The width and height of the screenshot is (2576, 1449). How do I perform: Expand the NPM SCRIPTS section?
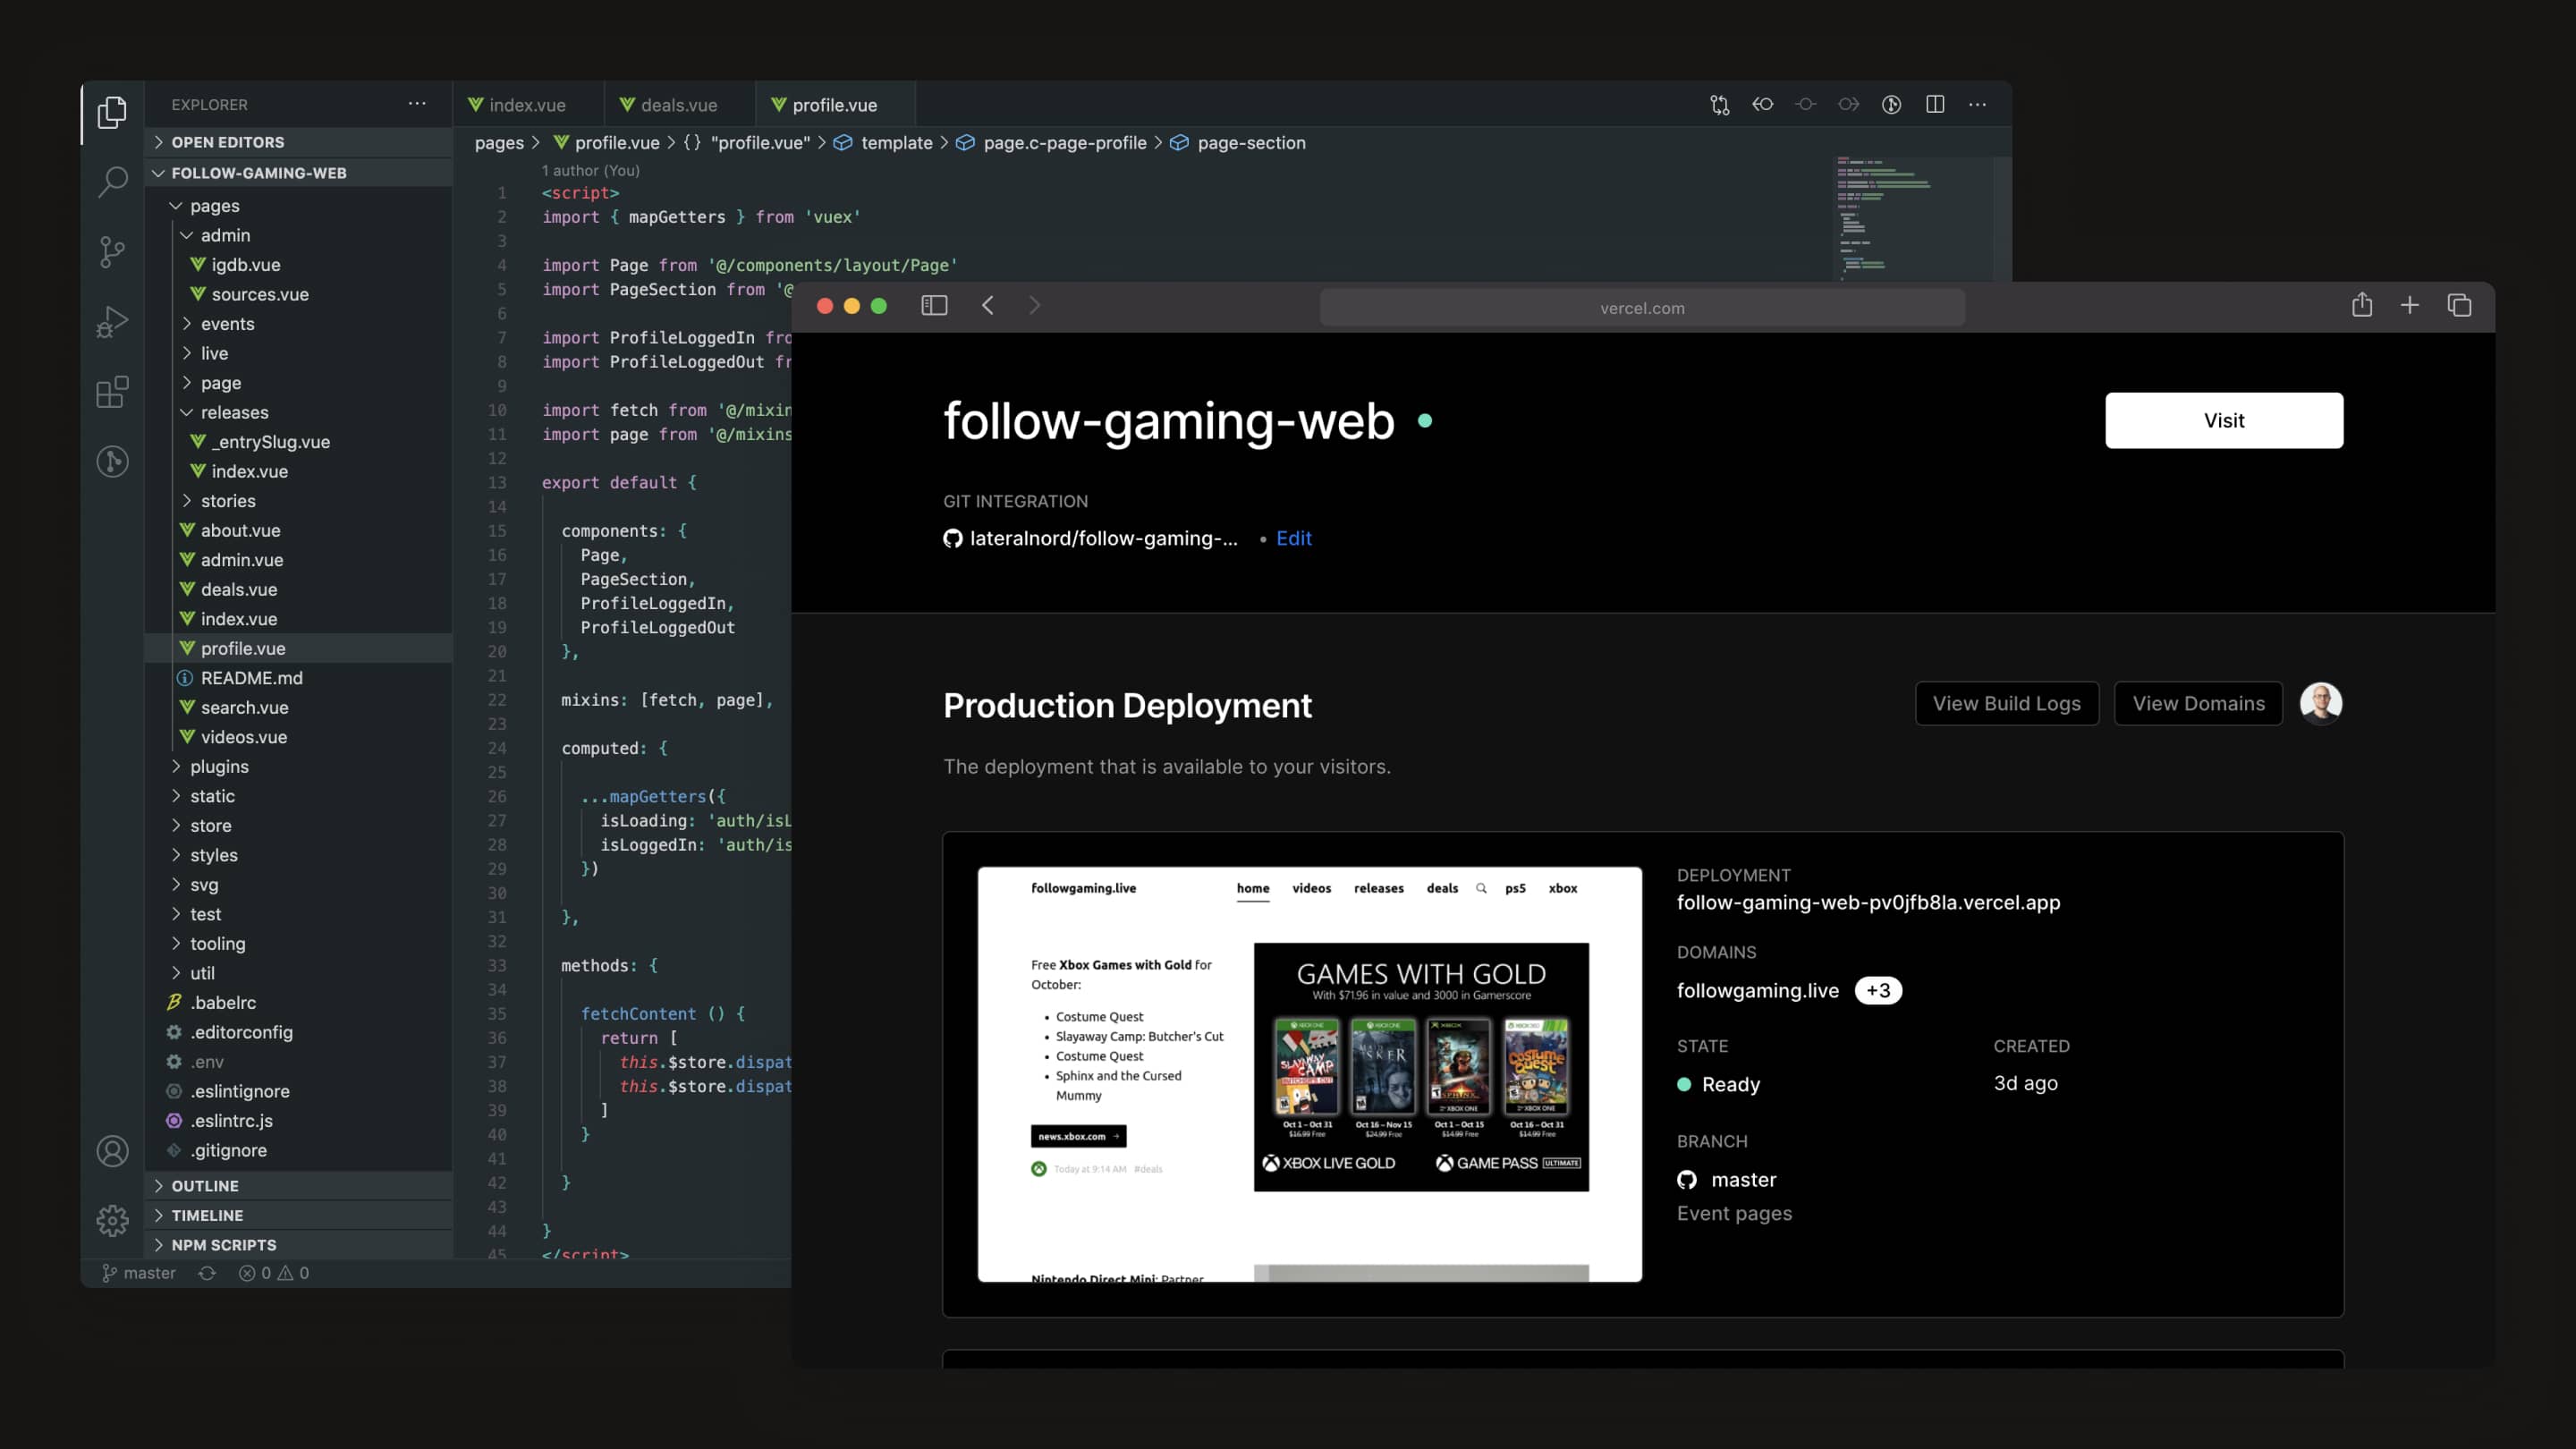(x=300, y=1244)
